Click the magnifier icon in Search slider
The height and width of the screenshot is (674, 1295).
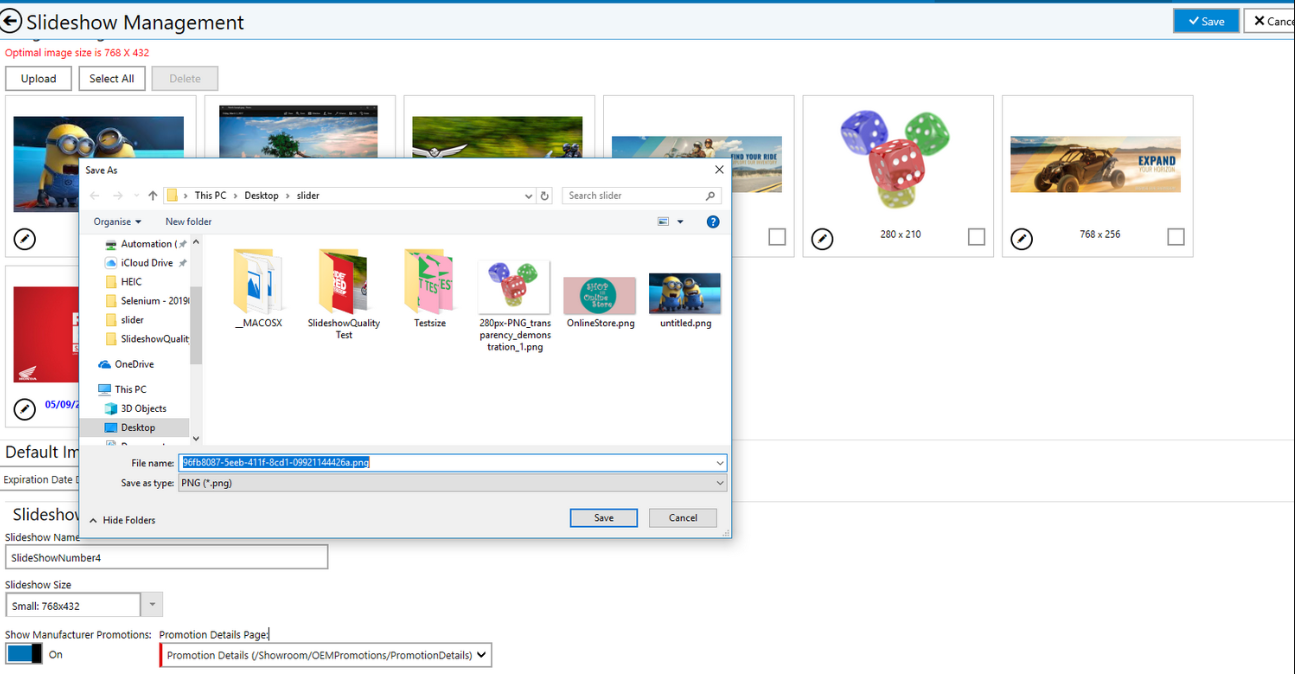(711, 196)
